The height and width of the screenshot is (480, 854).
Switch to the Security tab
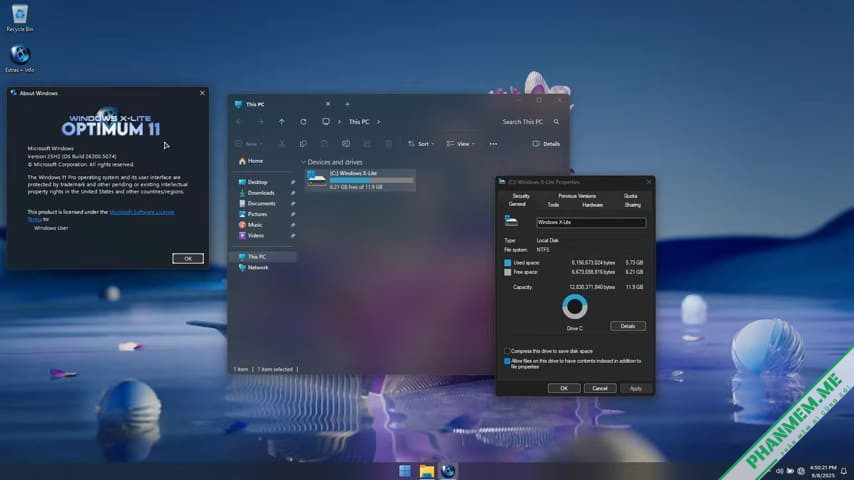coord(521,196)
